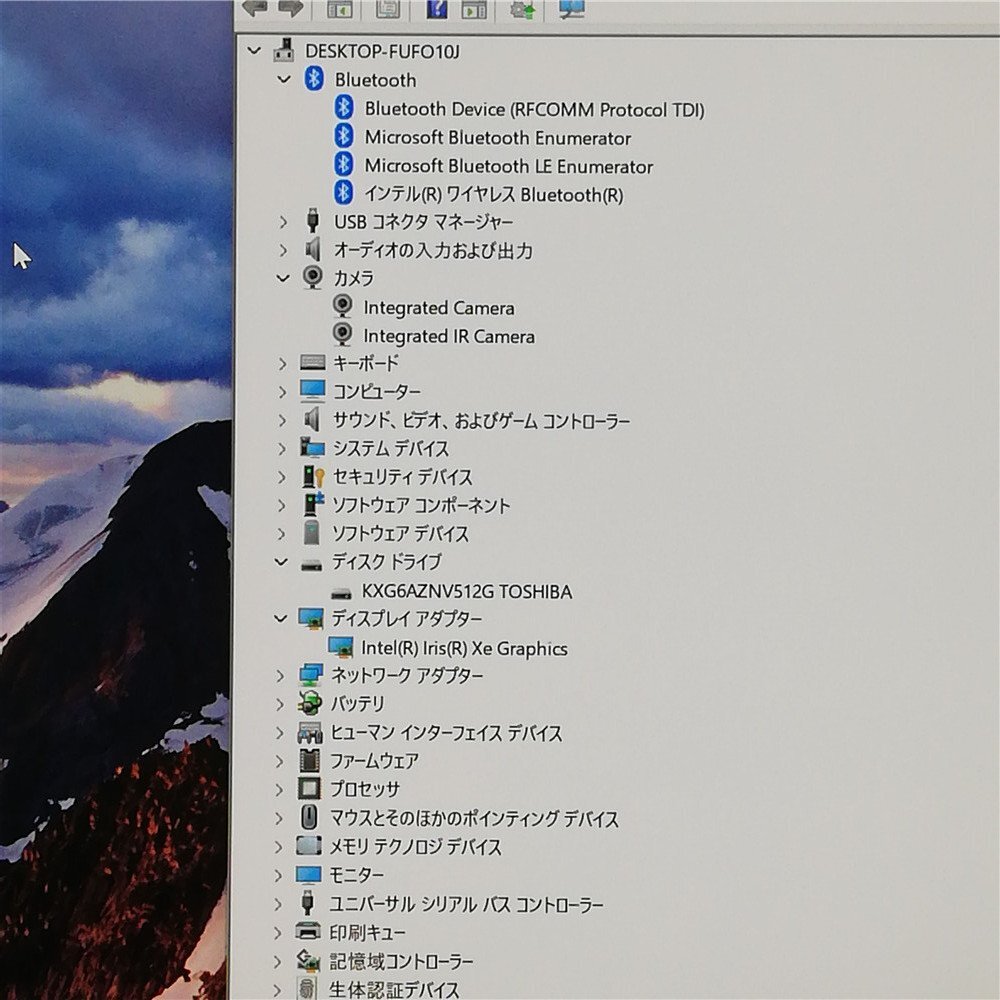The width and height of the screenshot is (1000, 1000).
Task: Click the display adapter icon for Intel(R) Iris(R) Xe Graphics
Action: (340, 647)
